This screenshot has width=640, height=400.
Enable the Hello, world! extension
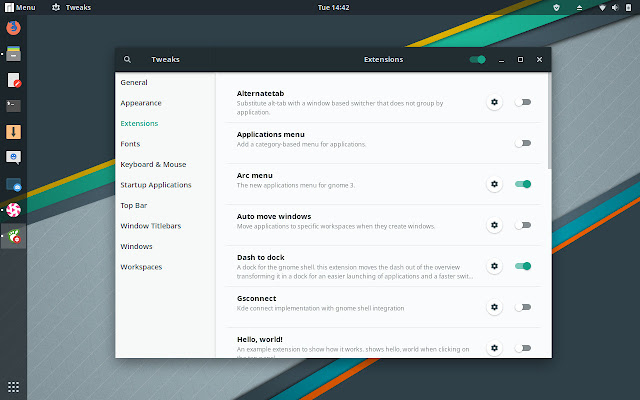coord(523,348)
